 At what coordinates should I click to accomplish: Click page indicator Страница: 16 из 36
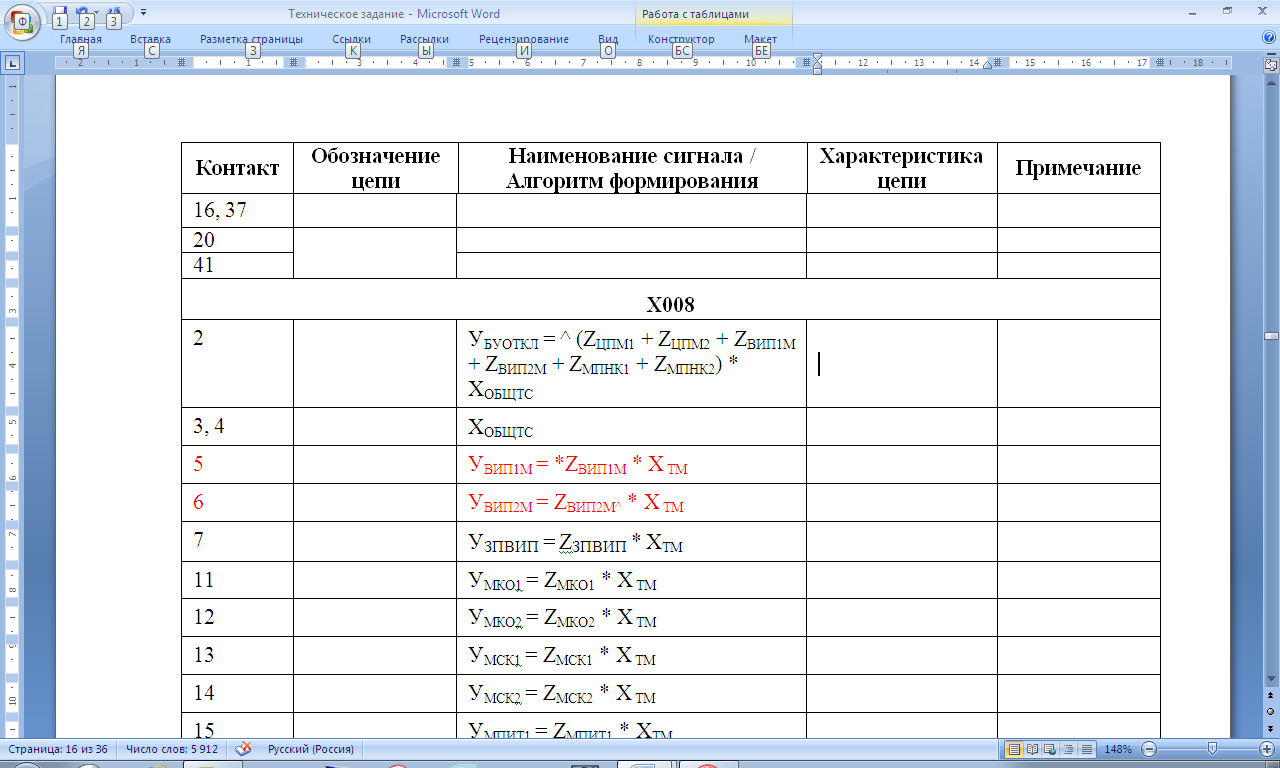tap(59, 749)
